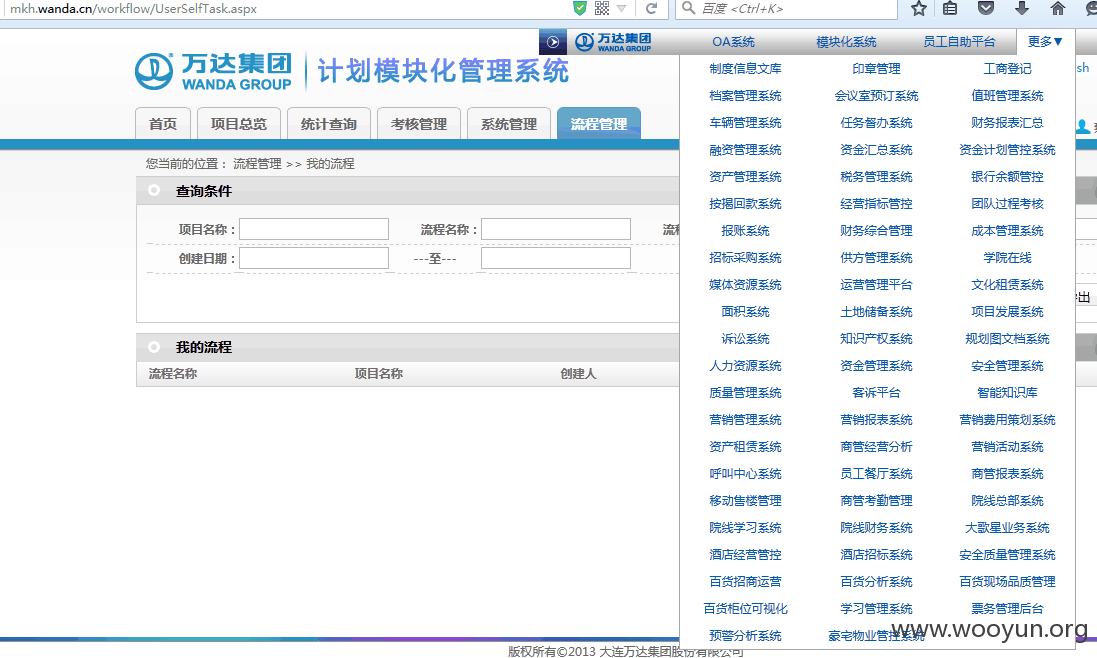Open 呼叫中心系统 link
The image size is (1097, 658).
(x=745, y=474)
